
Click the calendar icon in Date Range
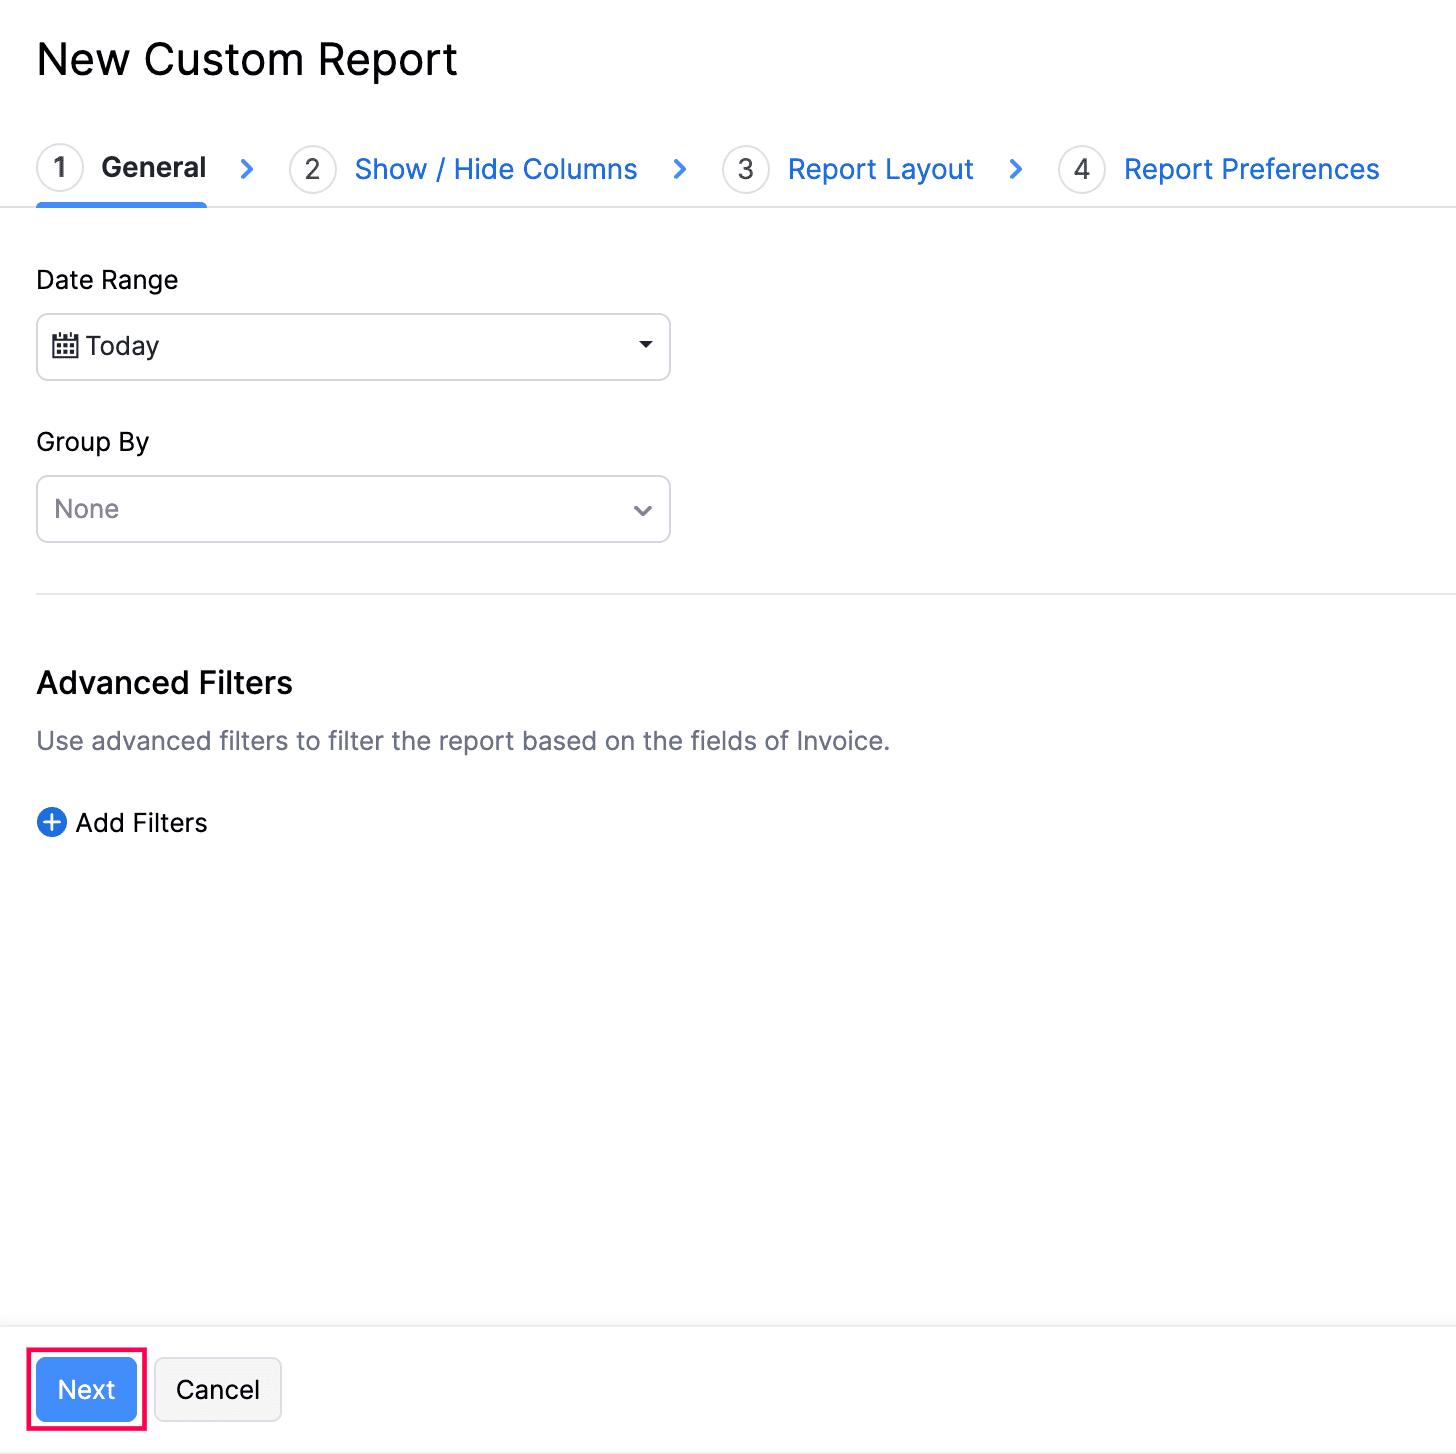point(65,345)
